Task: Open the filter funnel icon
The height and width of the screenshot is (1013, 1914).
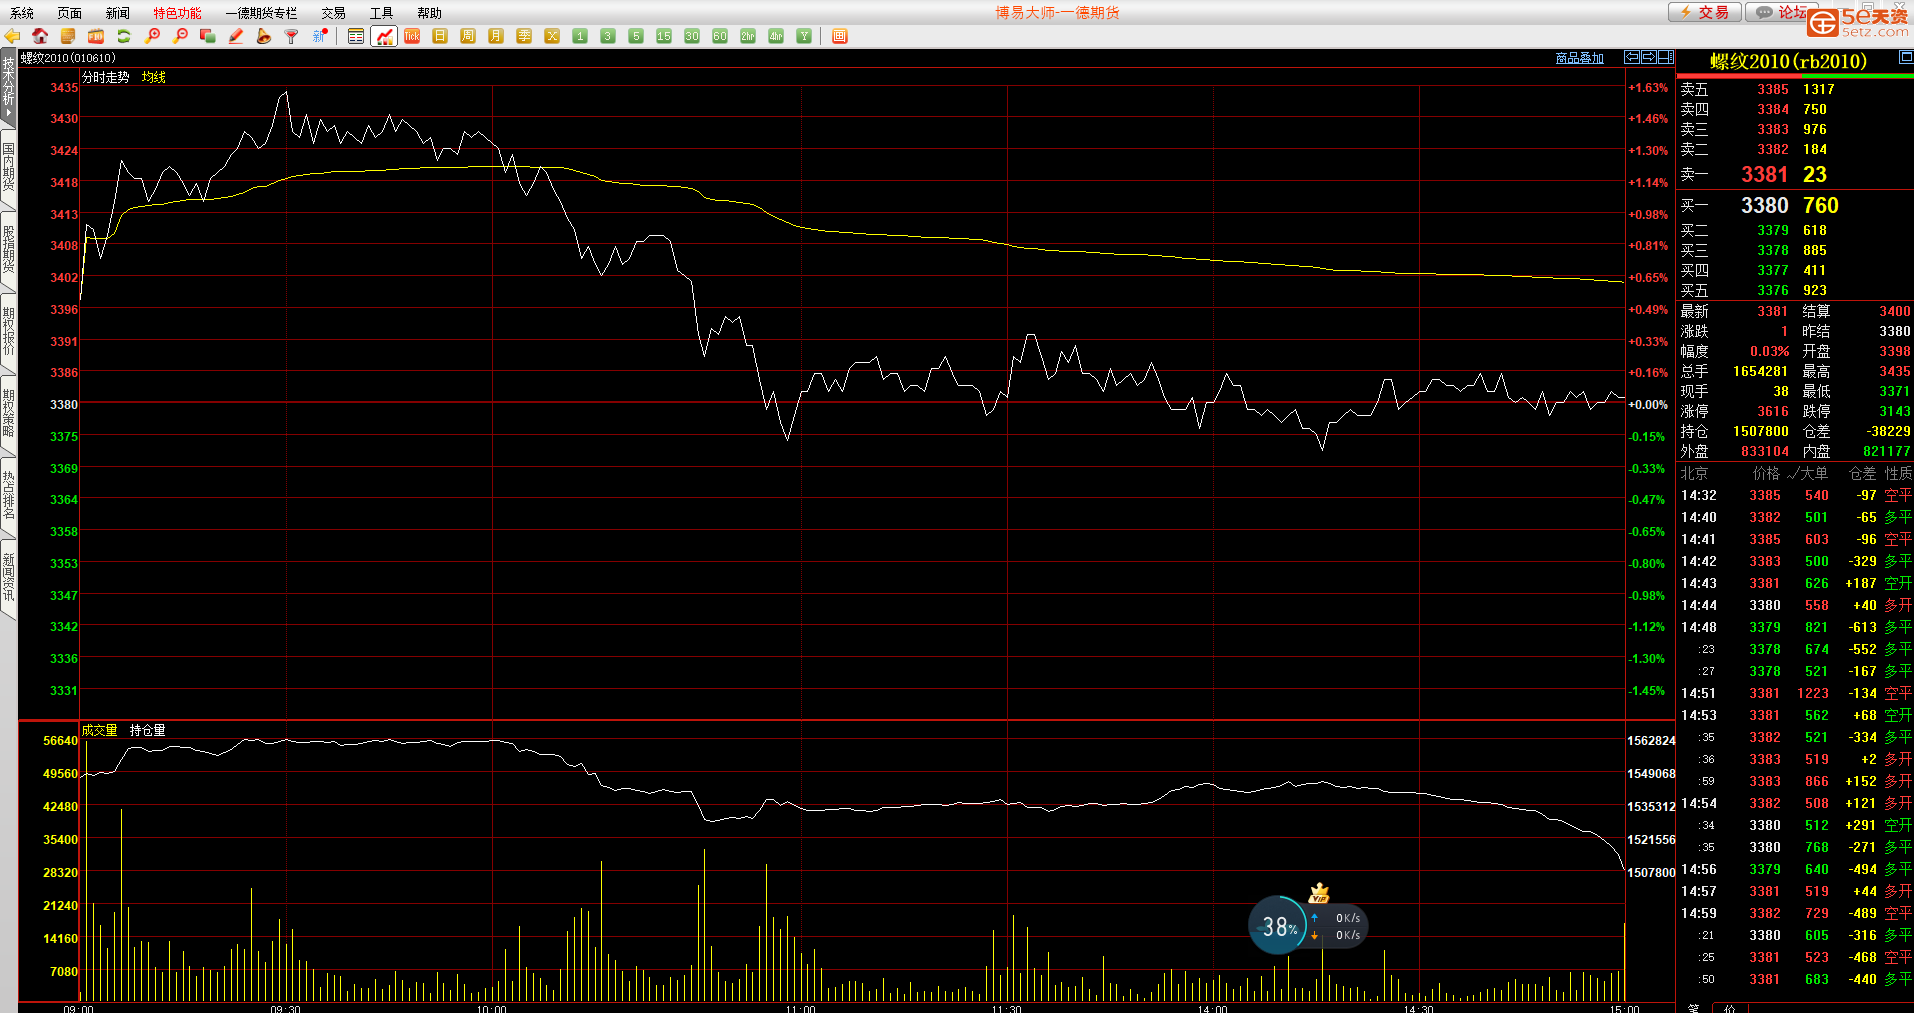Action: point(292,36)
